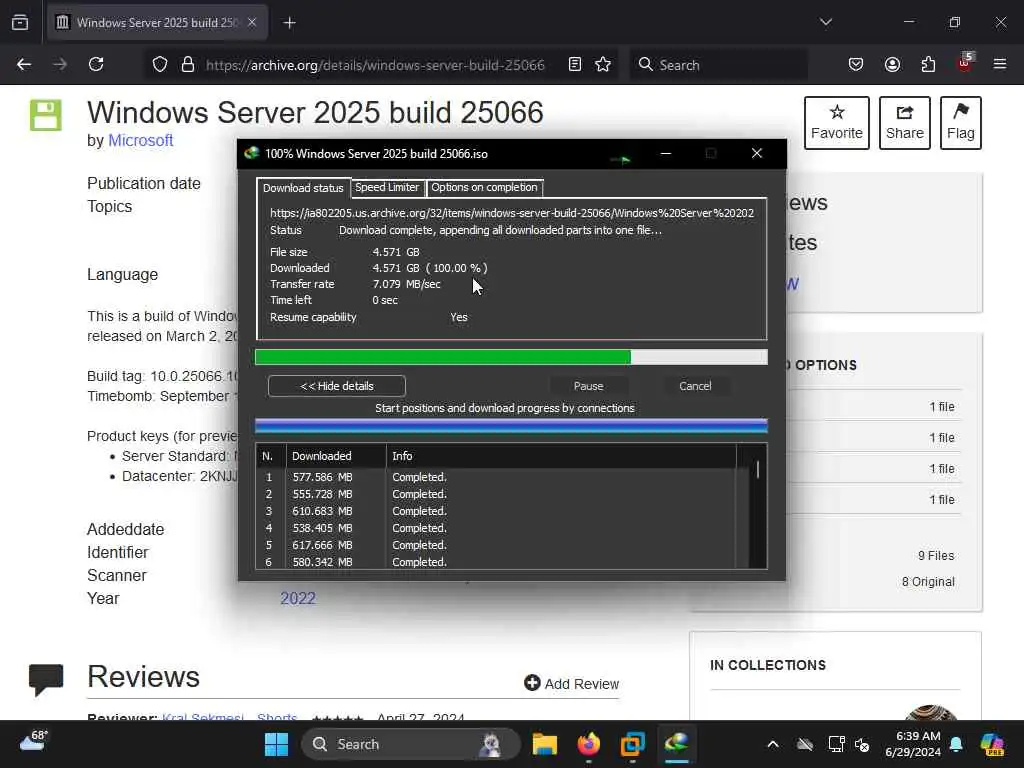Click Hide details in download dialog
Screen dimensions: 1024x768
(337, 386)
